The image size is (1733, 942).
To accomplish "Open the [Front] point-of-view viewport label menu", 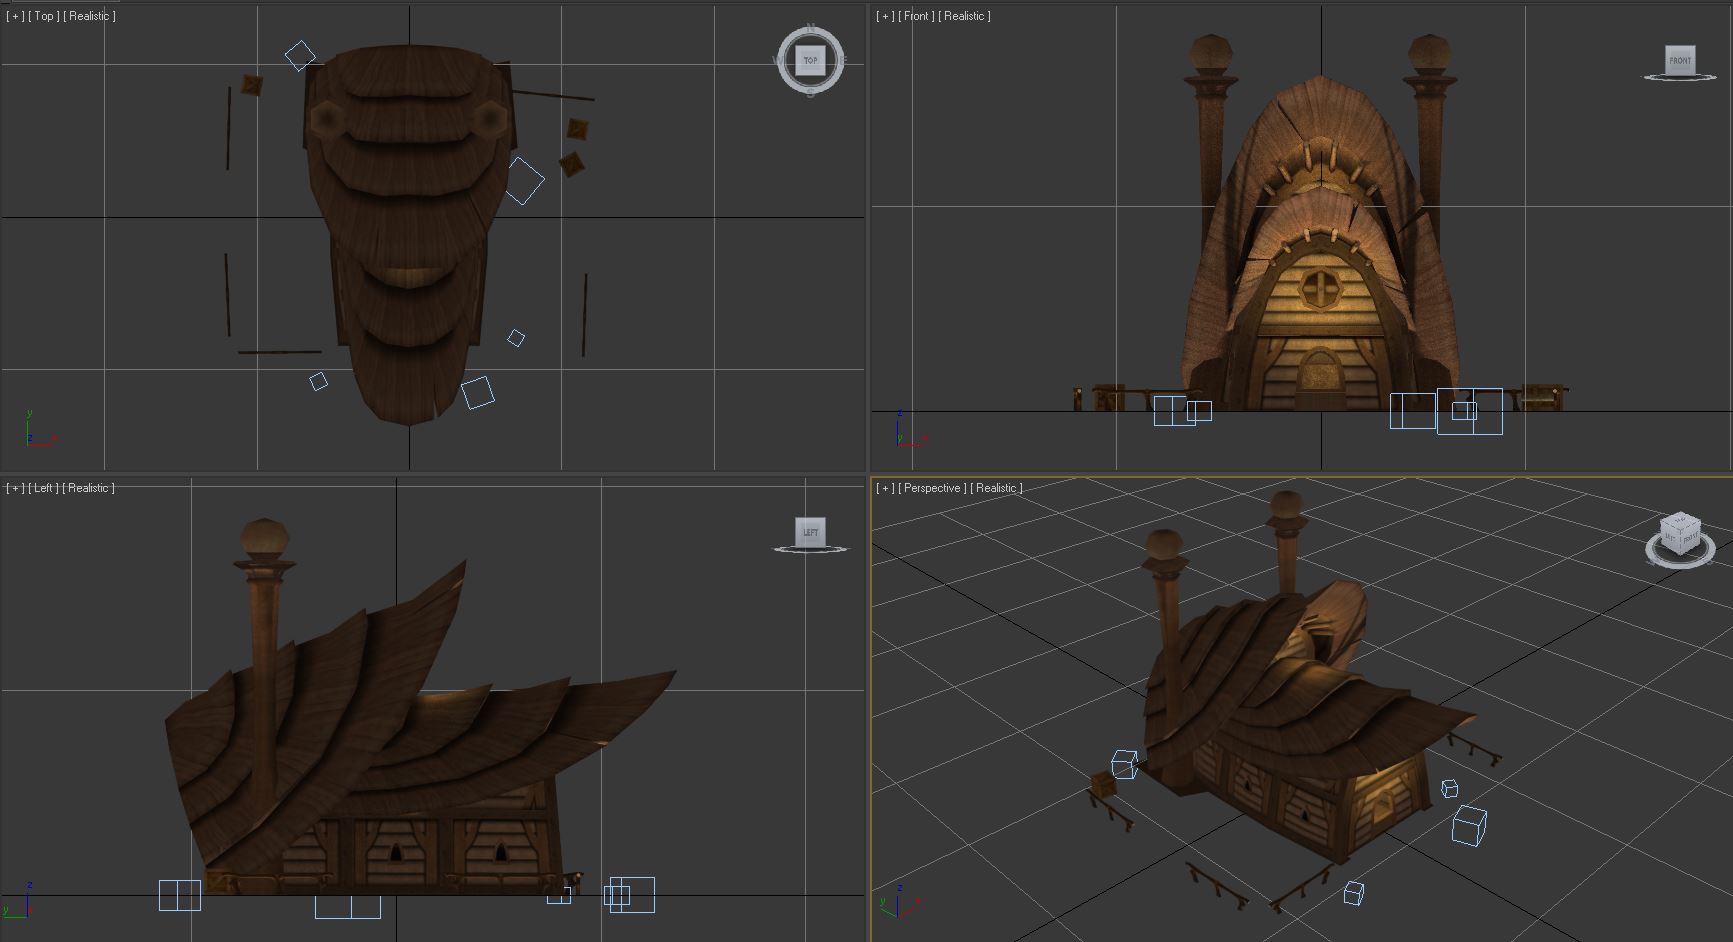I will (916, 16).
